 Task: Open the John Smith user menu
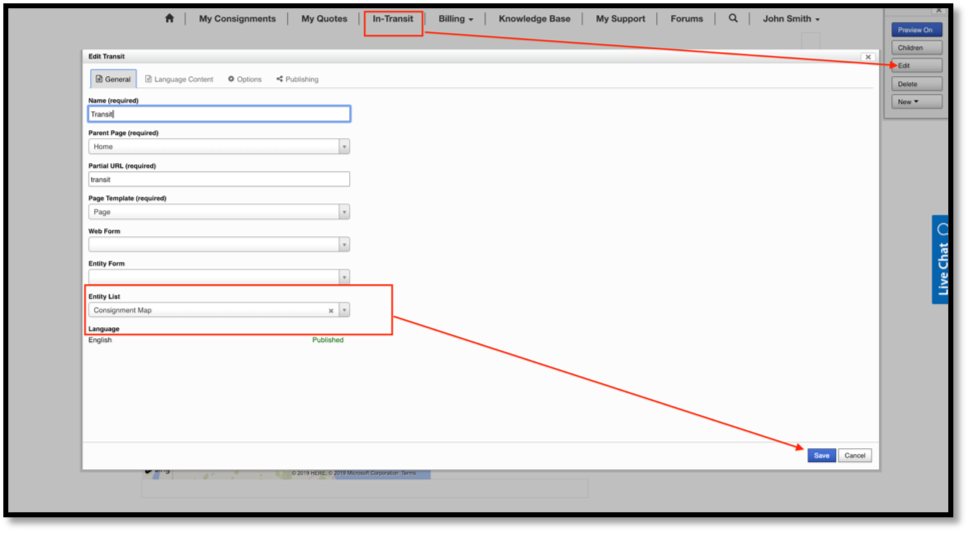point(790,19)
